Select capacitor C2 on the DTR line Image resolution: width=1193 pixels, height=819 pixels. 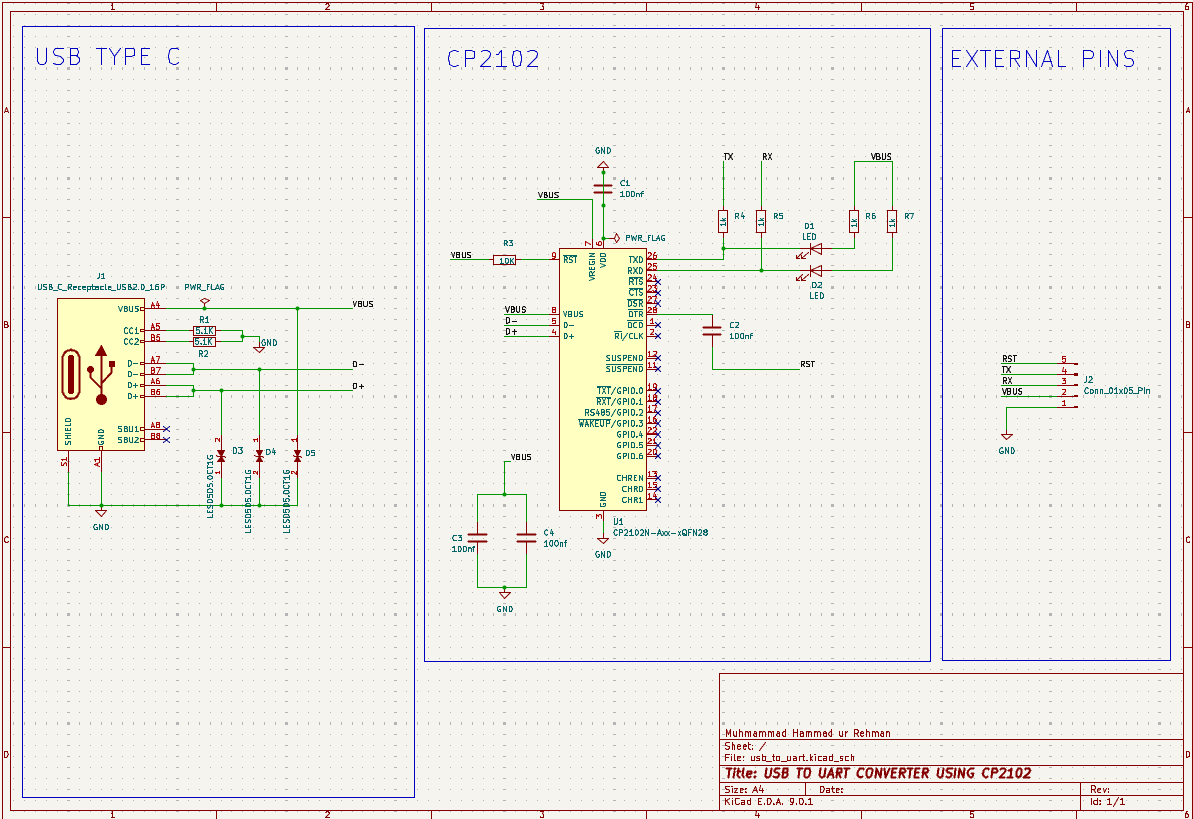point(712,330)
